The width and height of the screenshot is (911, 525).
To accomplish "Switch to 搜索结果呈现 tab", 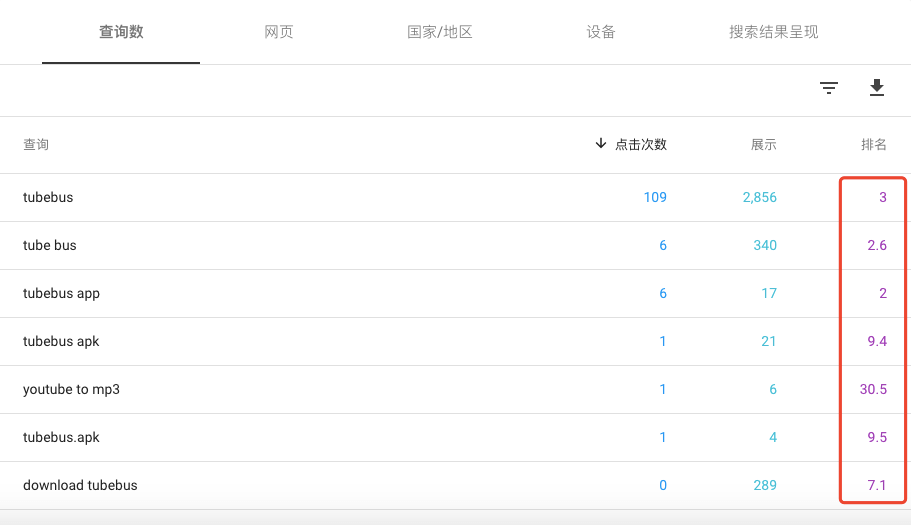I will 774,32.
